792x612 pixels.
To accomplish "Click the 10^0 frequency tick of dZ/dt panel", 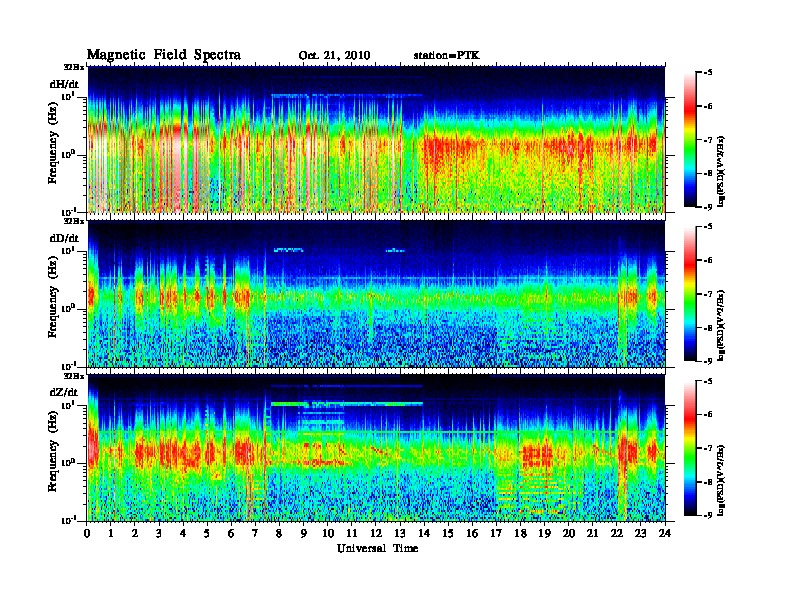I will [x=70, y=462].
